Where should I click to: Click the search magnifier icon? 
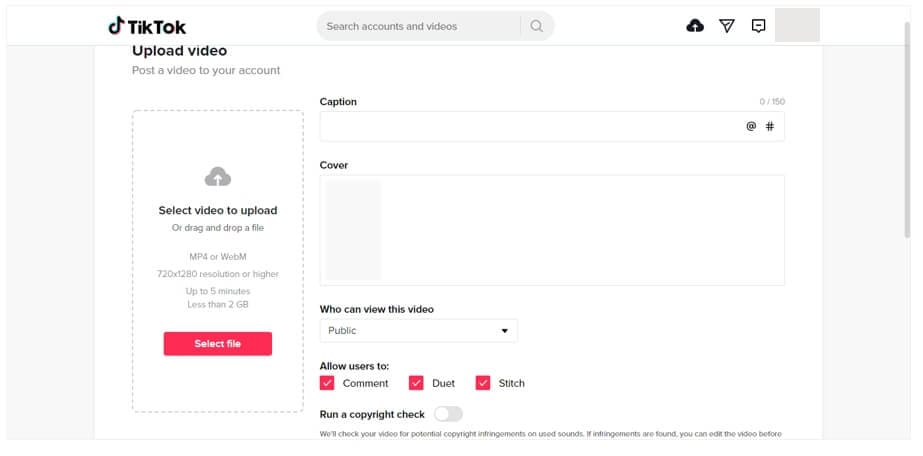click(537, 26)
